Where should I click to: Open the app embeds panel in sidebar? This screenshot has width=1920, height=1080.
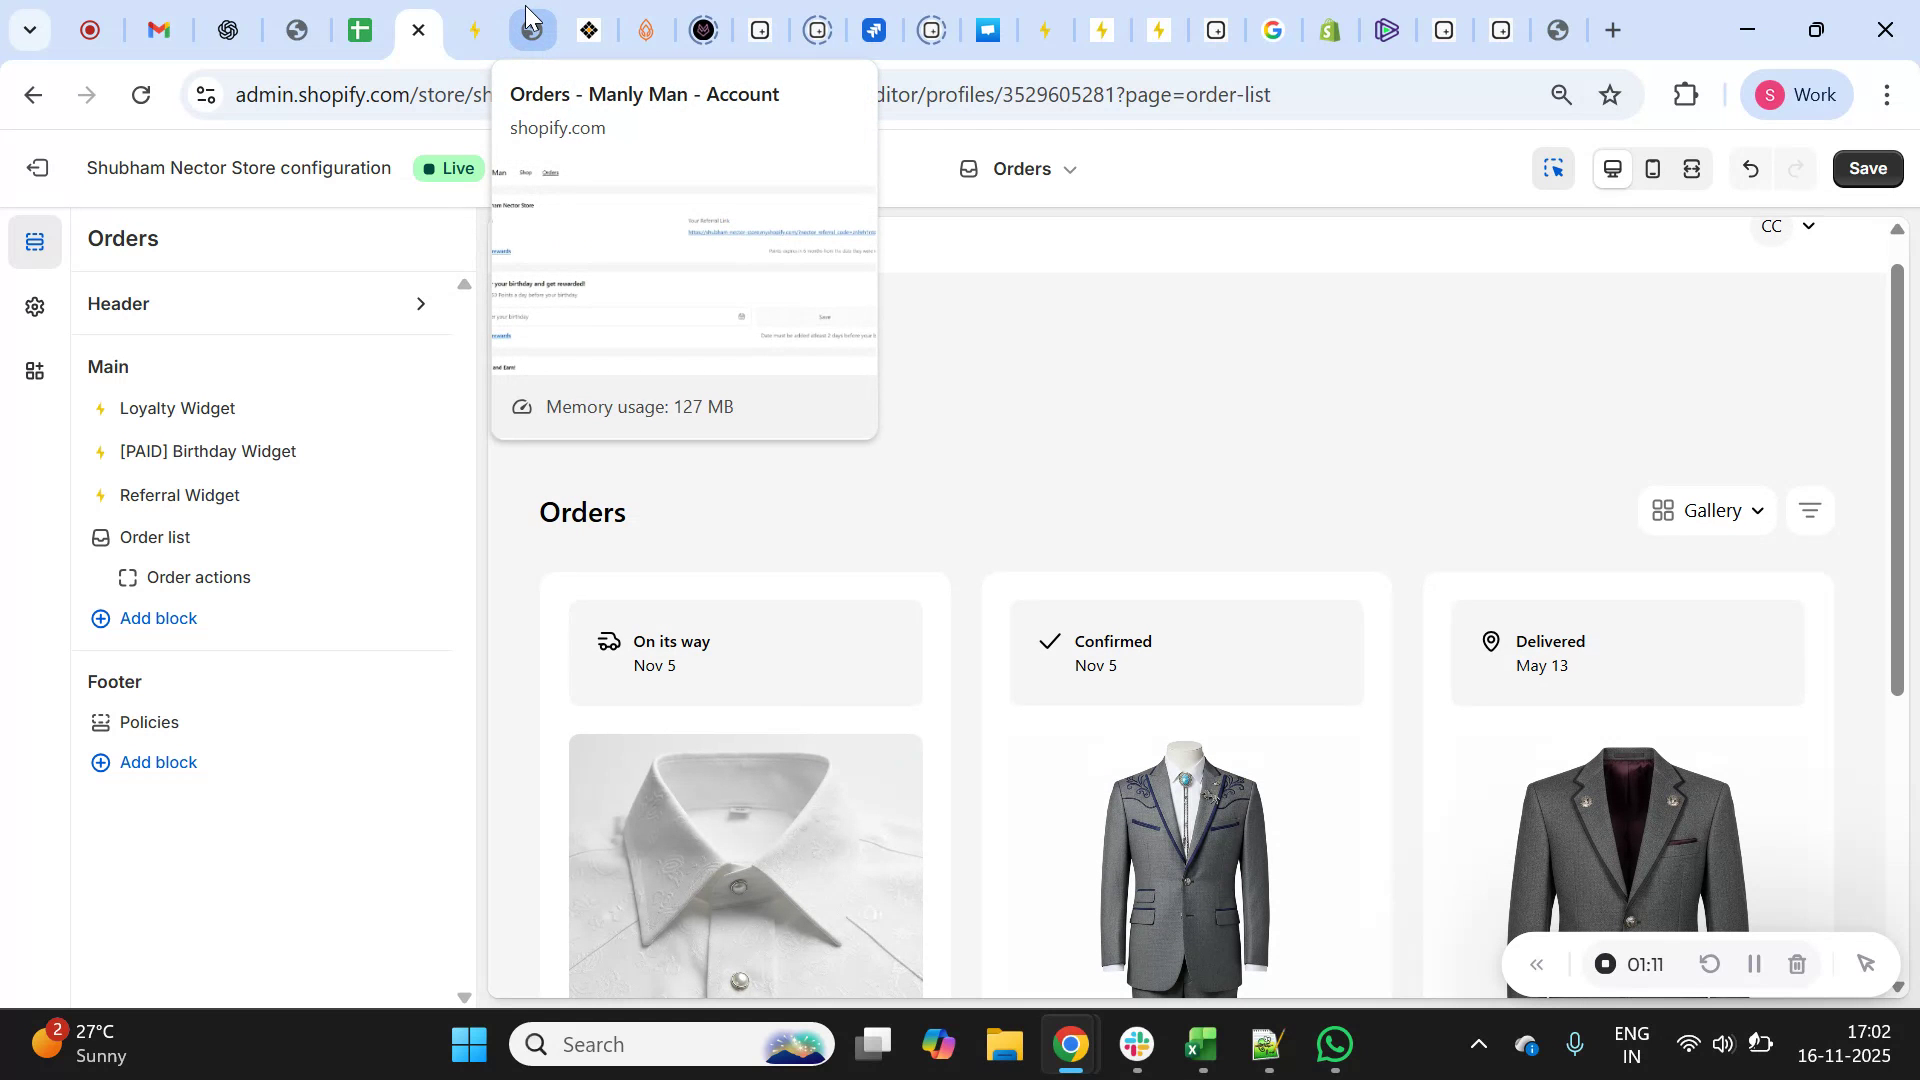point(35,371)
